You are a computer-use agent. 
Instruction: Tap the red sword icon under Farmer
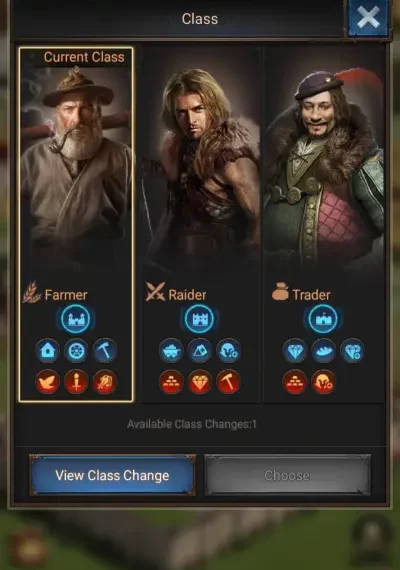pos(76,382)
